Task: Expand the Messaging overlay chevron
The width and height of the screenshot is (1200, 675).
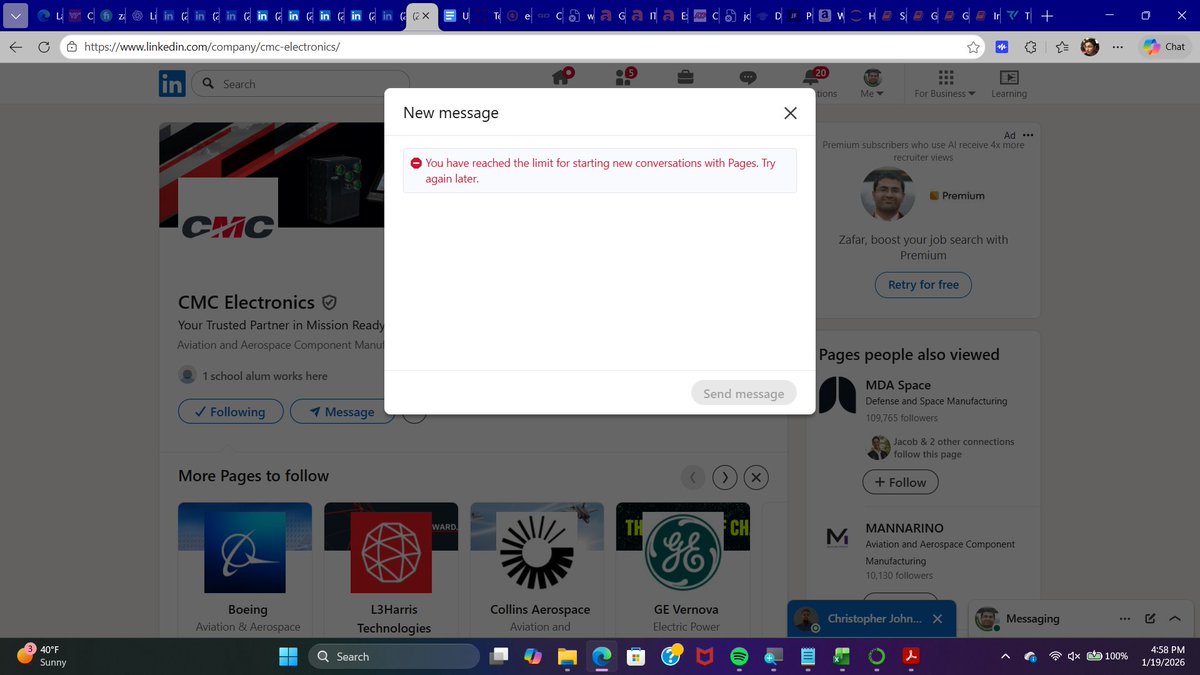Action: tap(1175, 618)
